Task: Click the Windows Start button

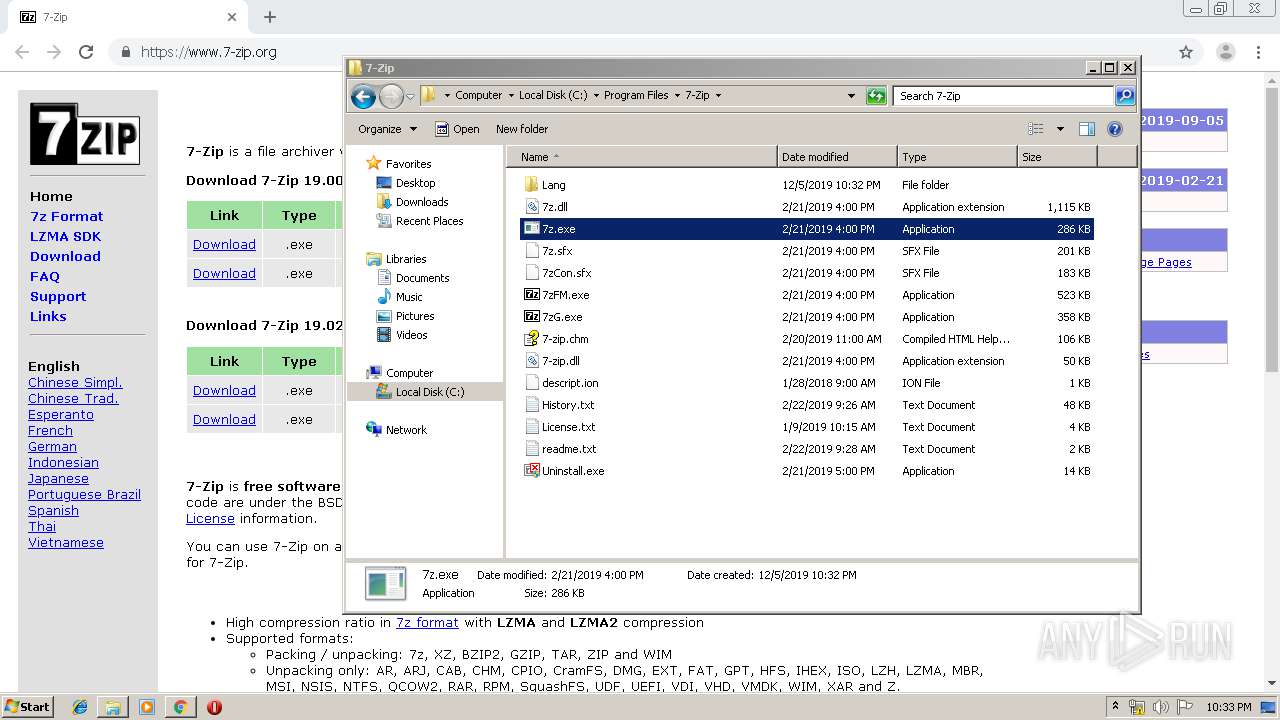Action: tap(28, 707)
